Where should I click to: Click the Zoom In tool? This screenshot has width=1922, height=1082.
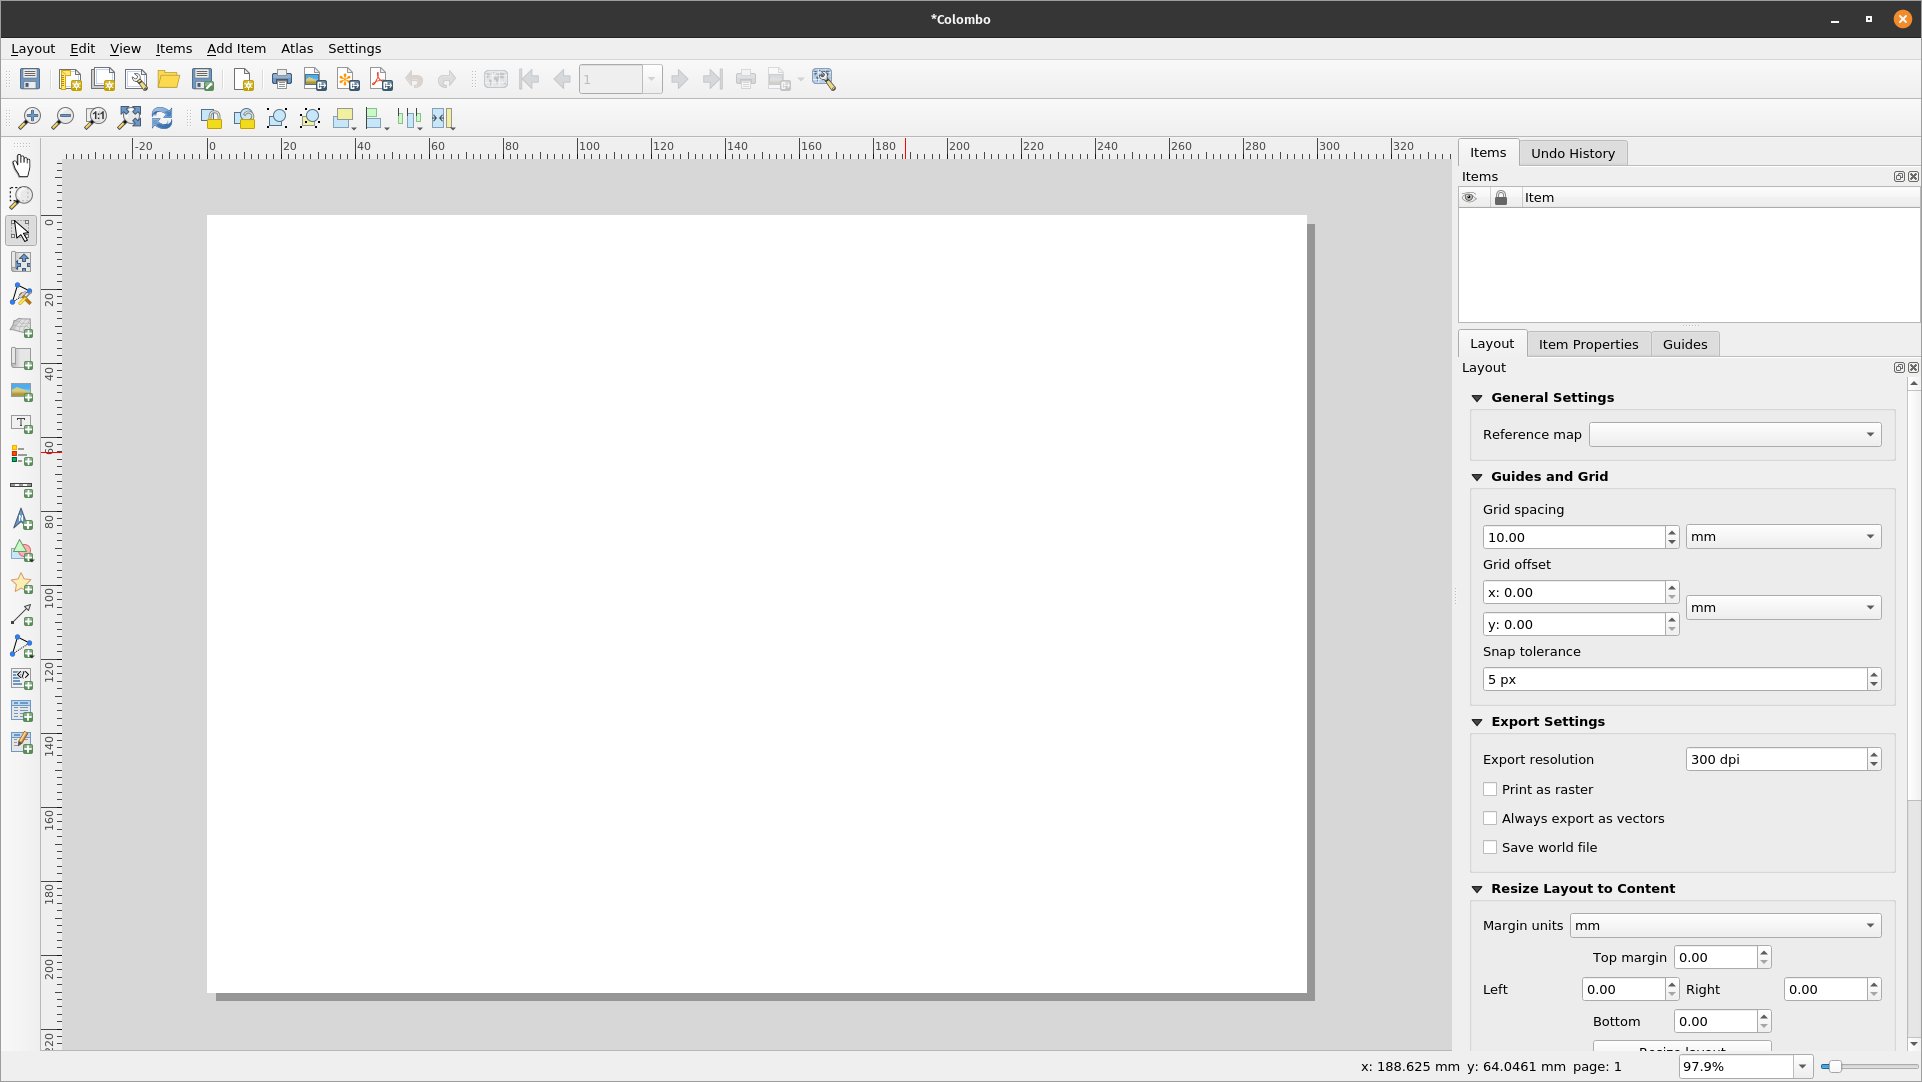[29, 117]
